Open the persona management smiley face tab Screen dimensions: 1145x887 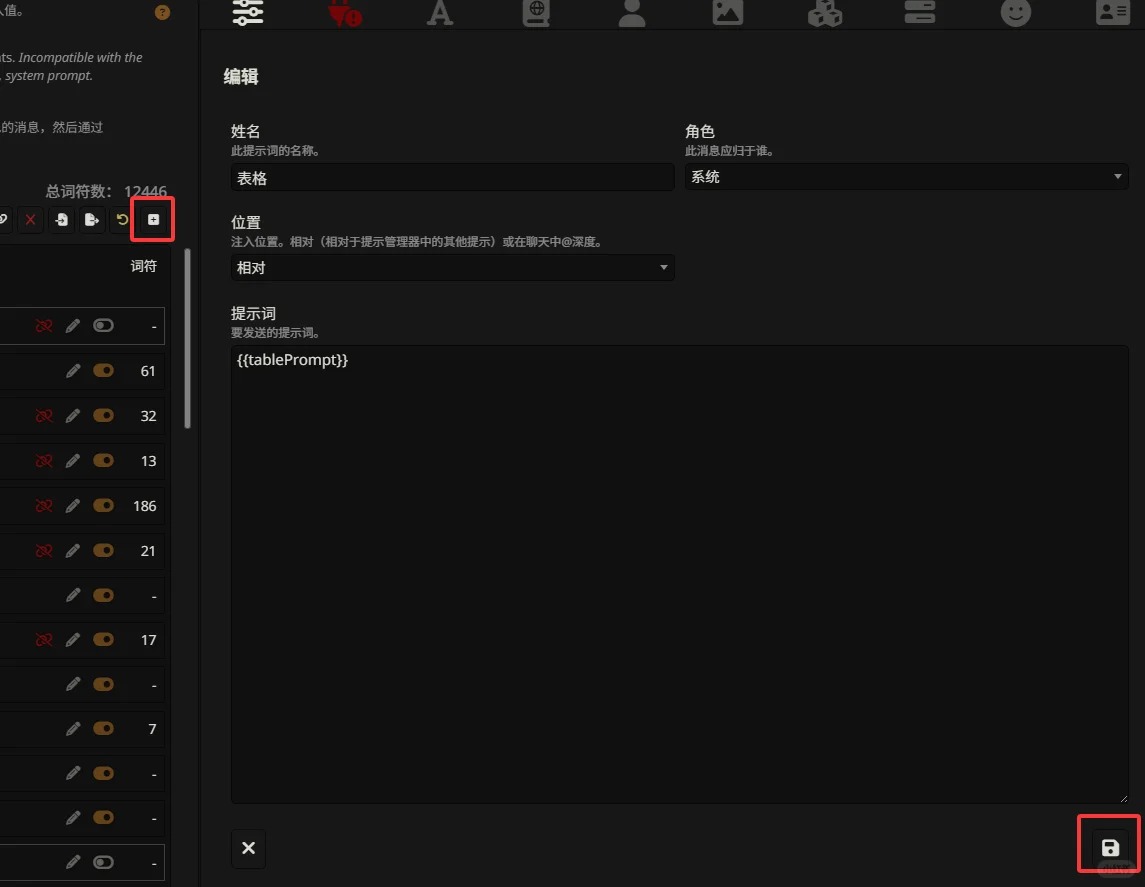click(1015, 12)
